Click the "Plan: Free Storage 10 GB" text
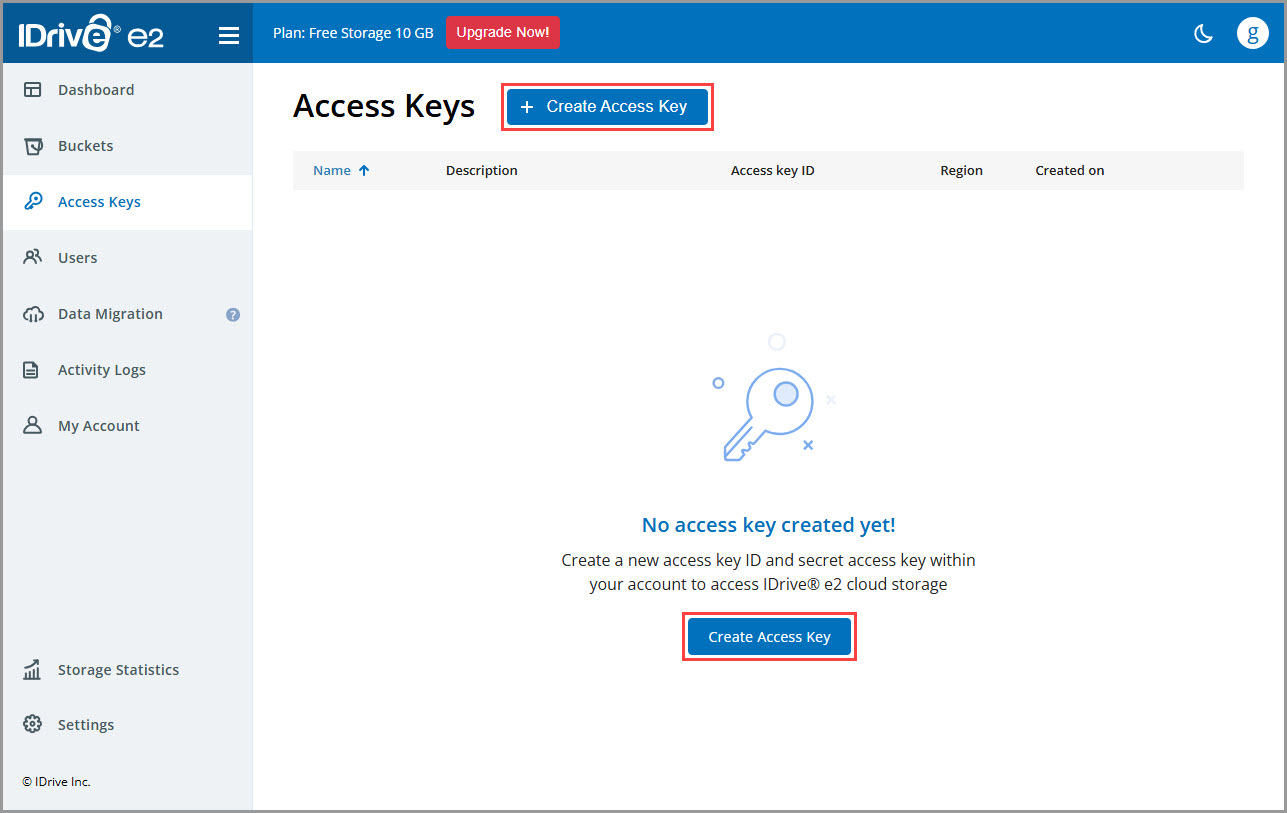This screenshot has width=1287, height=813. coord(353,33)
